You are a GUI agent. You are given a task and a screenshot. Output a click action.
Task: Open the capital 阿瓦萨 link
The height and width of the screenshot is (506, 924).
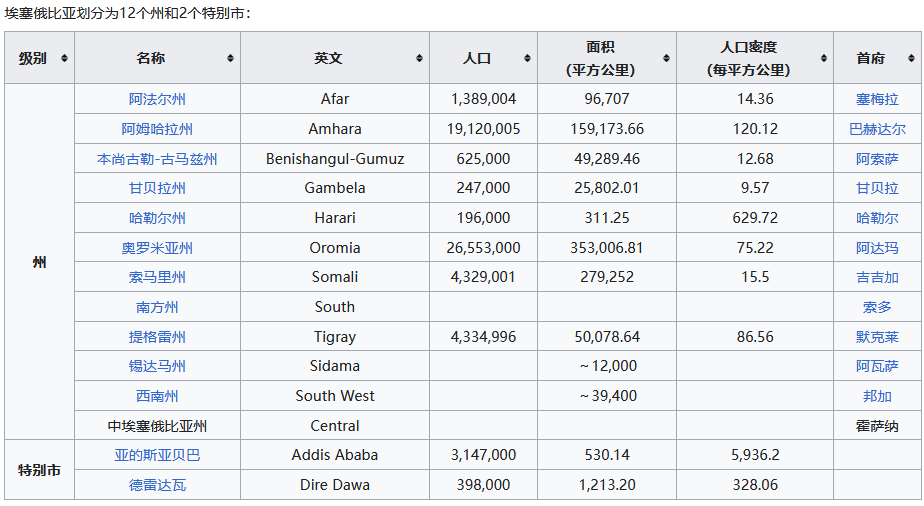point(877,366)
